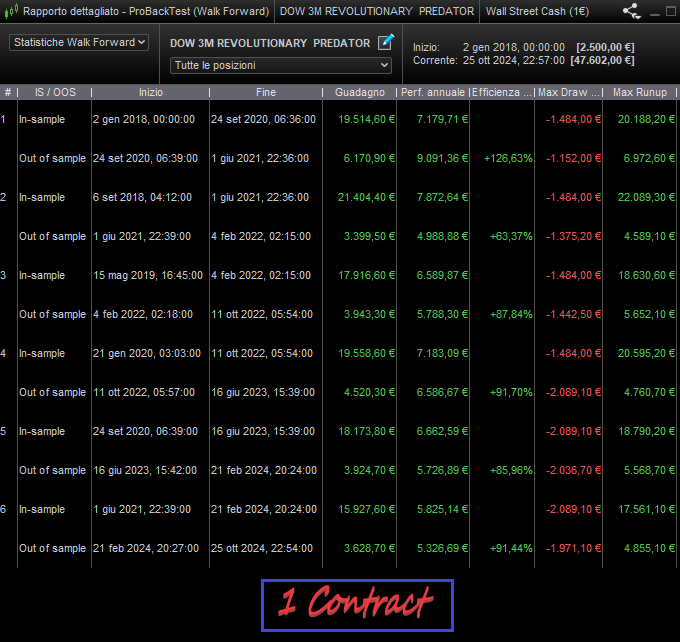Click start date 15 mag 2019, 16:45:00
Image resolution: width=680 pixels, height=642 pixels.
click(148, 275)
